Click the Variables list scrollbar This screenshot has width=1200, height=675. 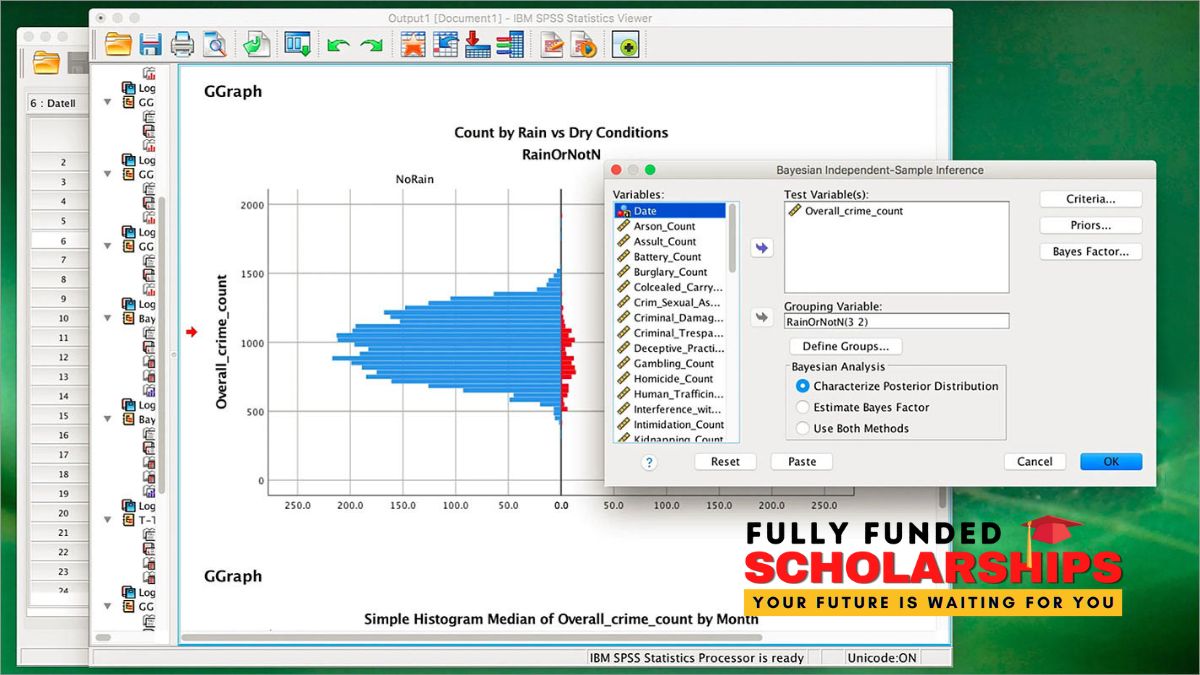(733, 238)
